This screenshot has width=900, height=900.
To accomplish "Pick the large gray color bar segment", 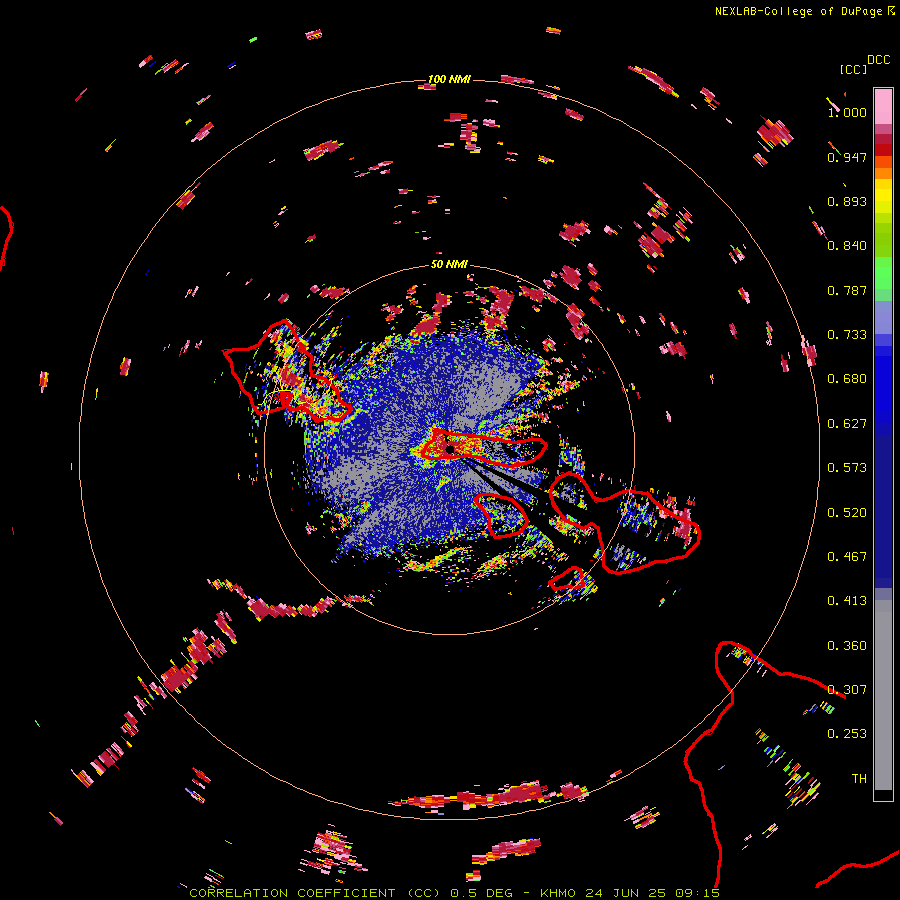I will [883, 695].
